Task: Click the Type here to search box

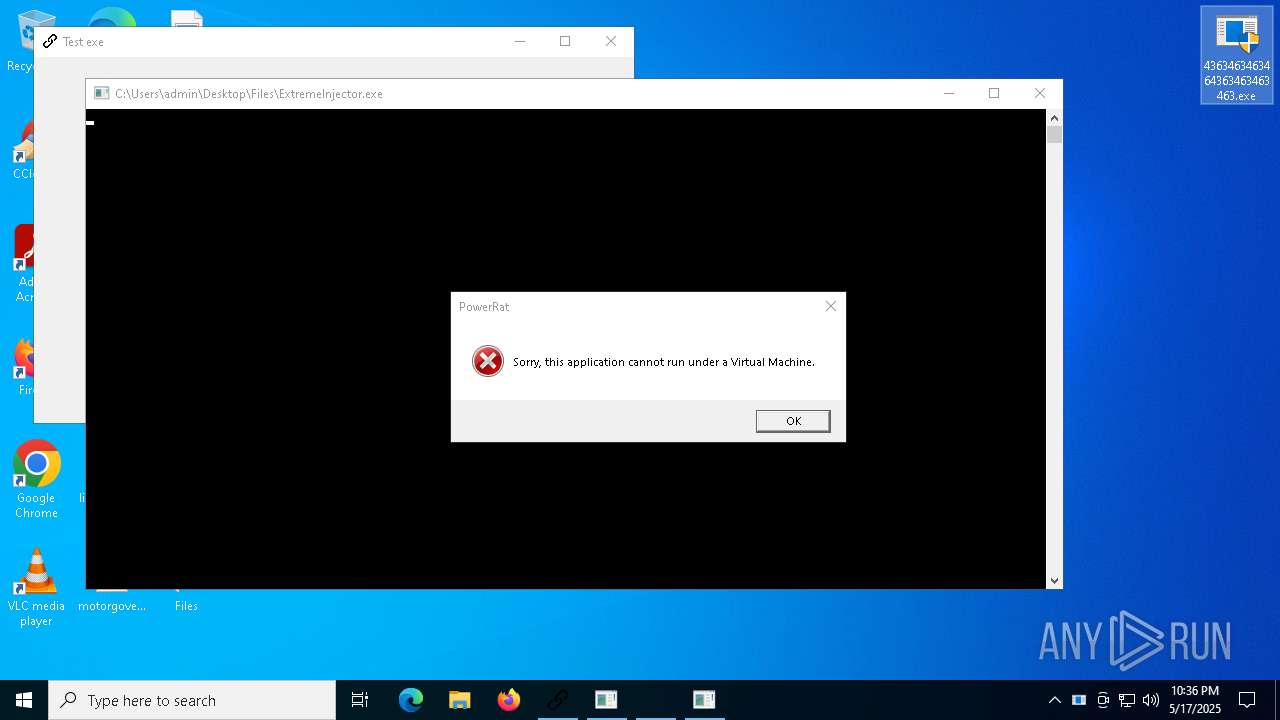Action: coord(192,700)
